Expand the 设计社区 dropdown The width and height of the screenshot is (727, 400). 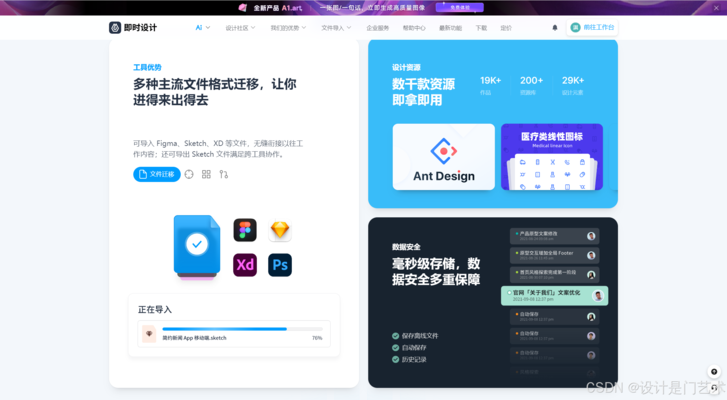pos(240,28)
